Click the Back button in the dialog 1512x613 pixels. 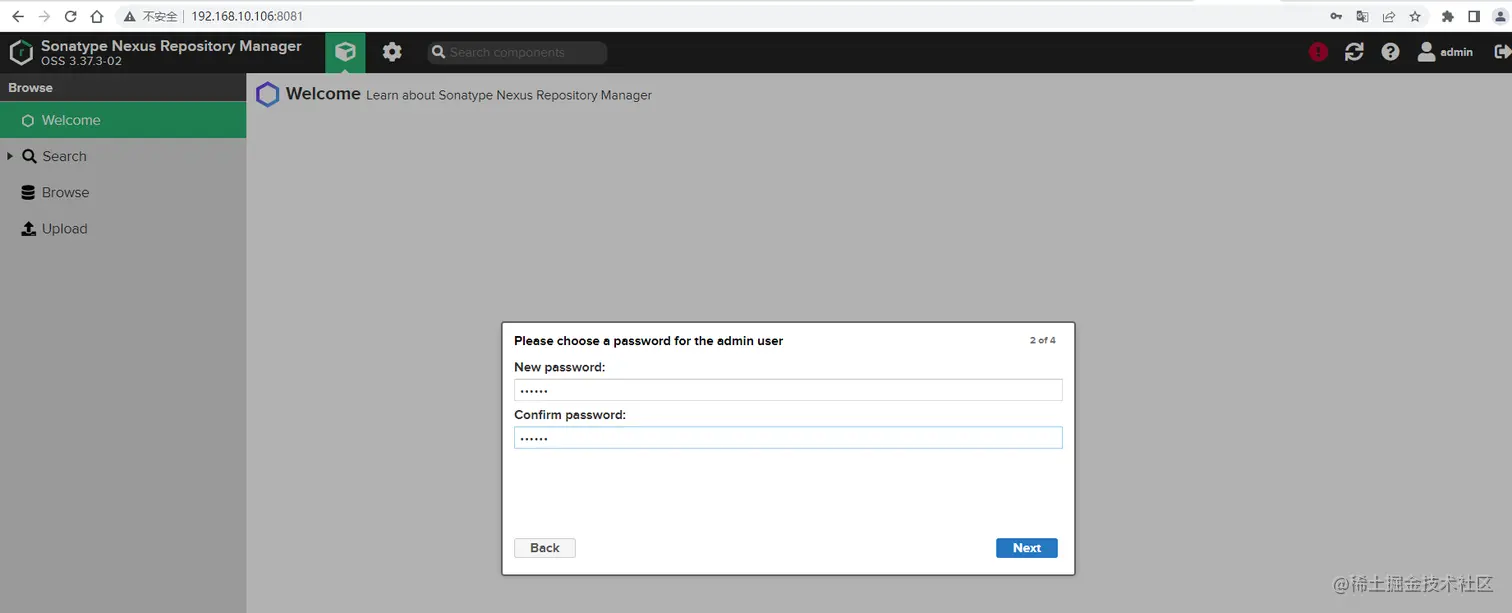click(x=545, y=548)
